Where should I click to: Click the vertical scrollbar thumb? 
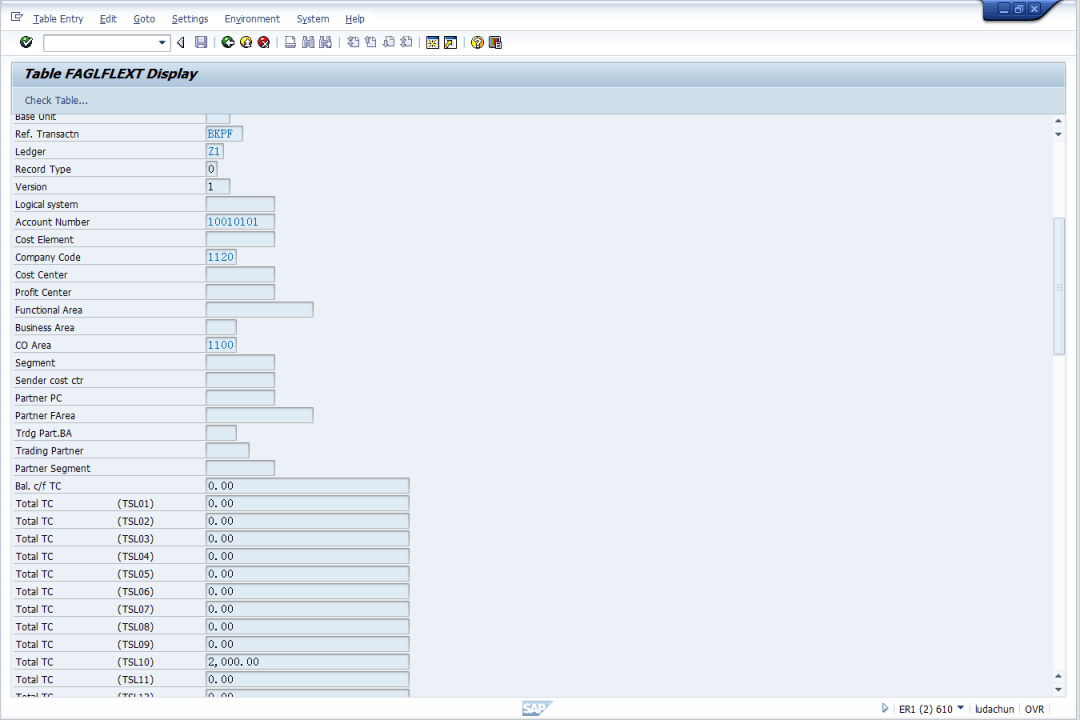tap(1059, 285)
